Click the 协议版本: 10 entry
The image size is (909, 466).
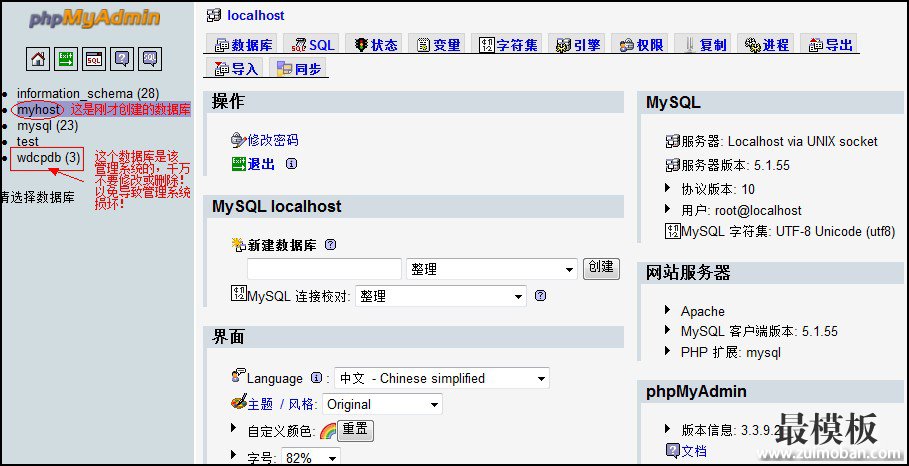click(718, 189)
